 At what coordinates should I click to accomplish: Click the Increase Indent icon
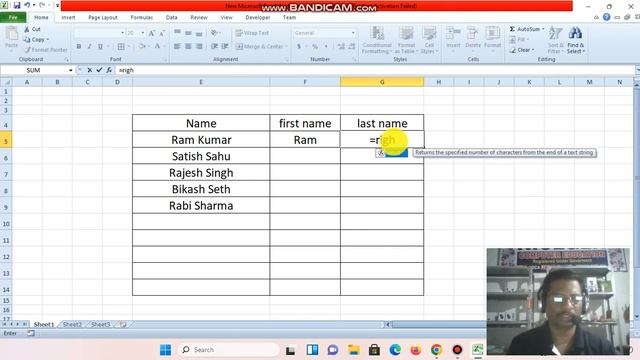point(224,47)
